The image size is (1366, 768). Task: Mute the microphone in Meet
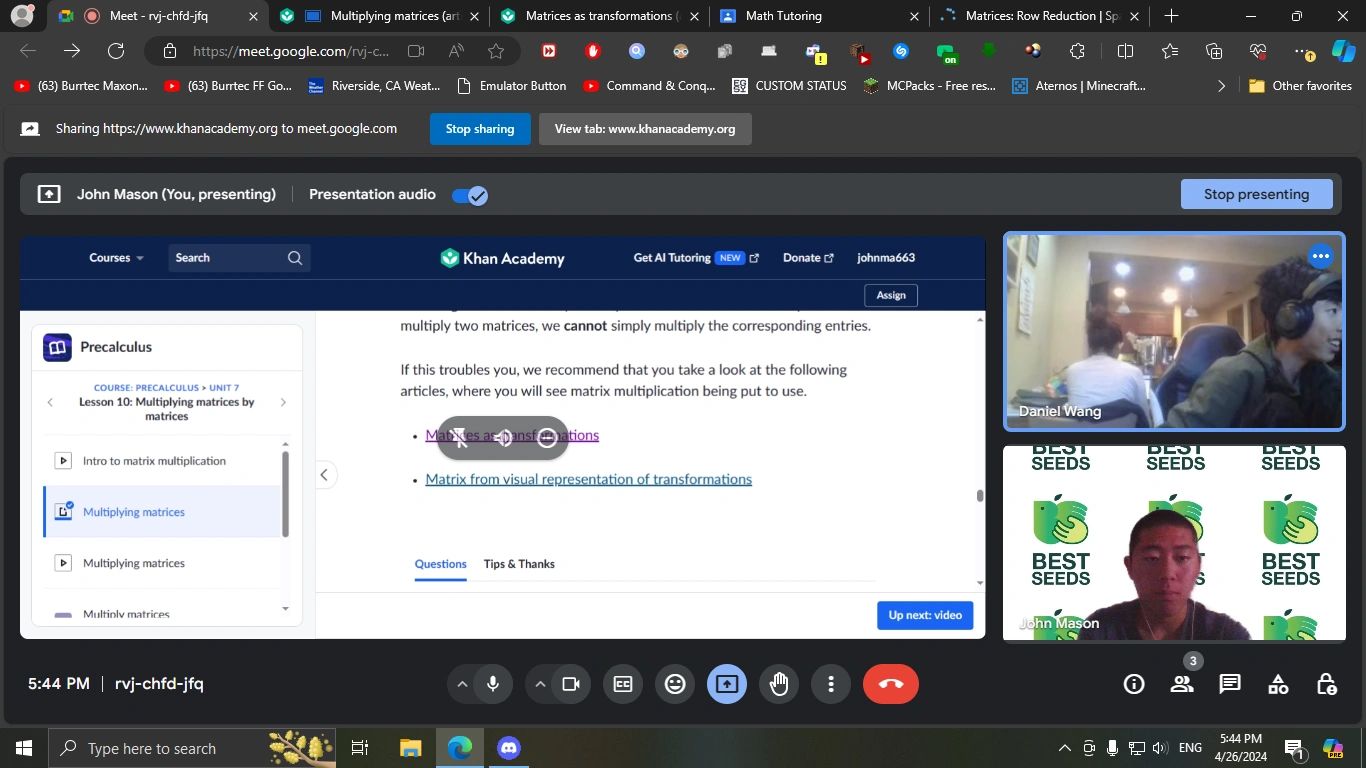tap(493, 684)
